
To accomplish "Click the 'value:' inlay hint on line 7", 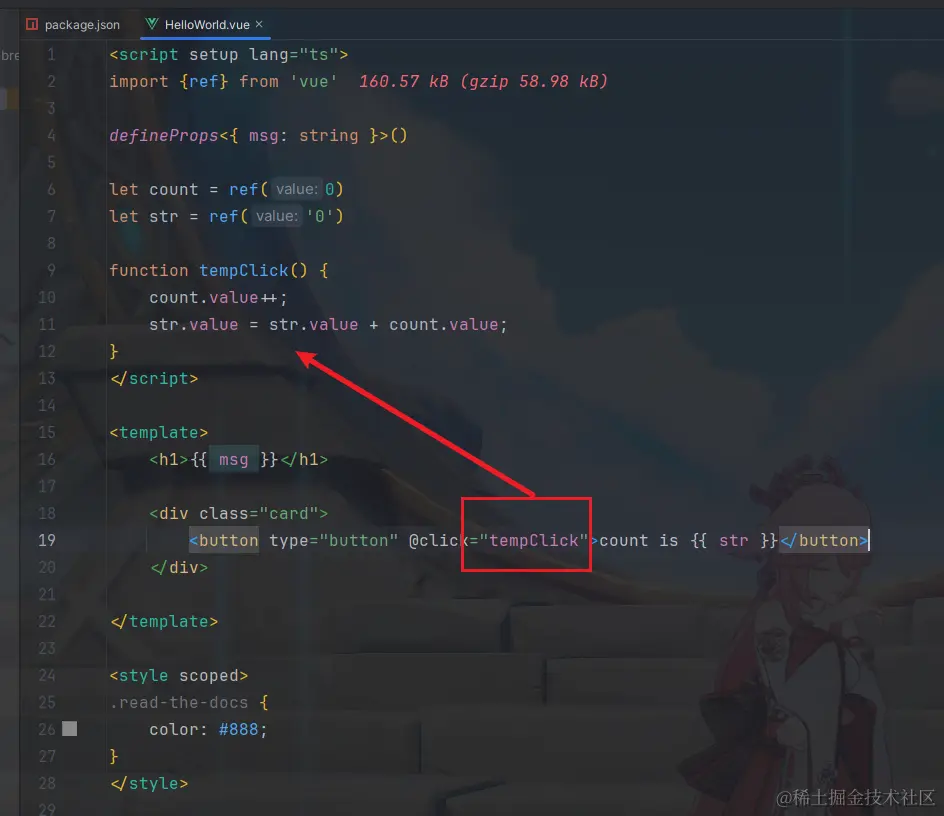I will click(x=277, y=216).
